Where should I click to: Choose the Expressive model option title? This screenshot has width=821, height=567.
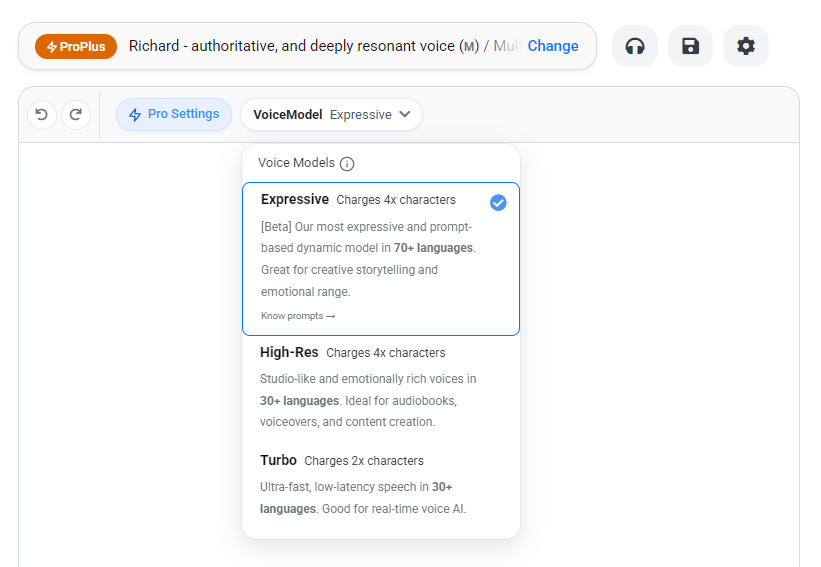pos(294,200)
